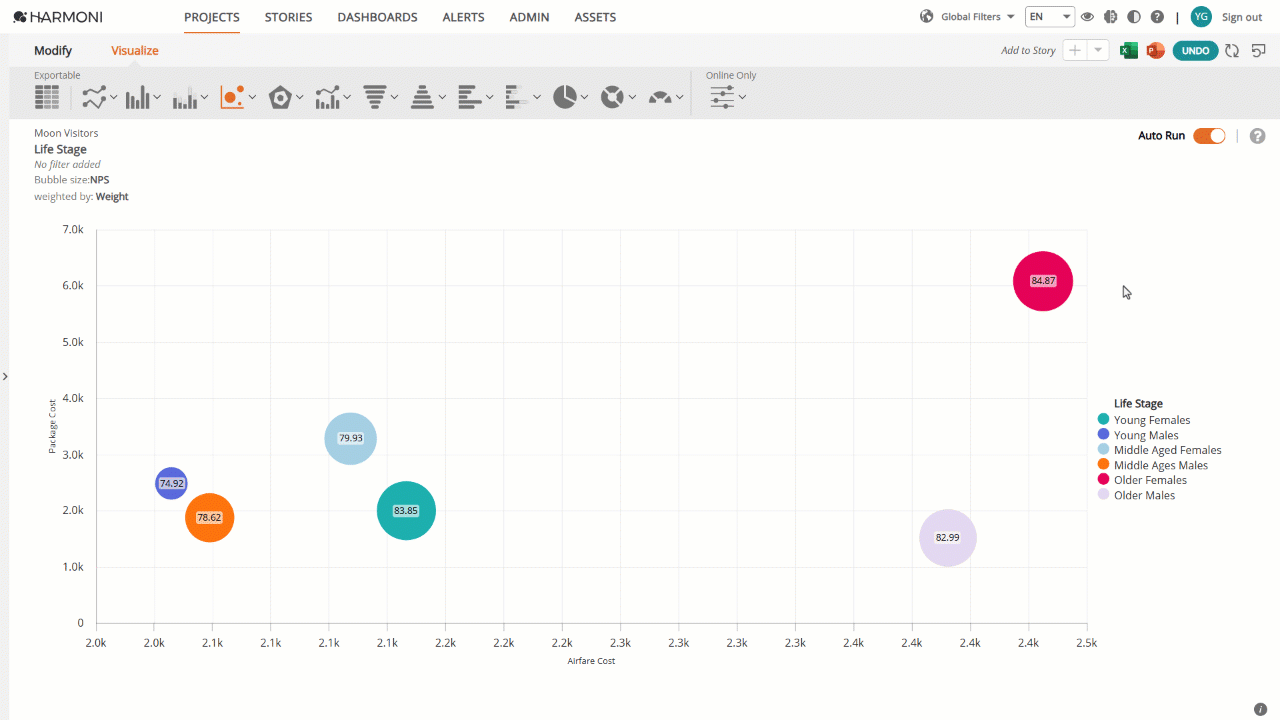Click the plus button for Add to Story

[1075, 50]
